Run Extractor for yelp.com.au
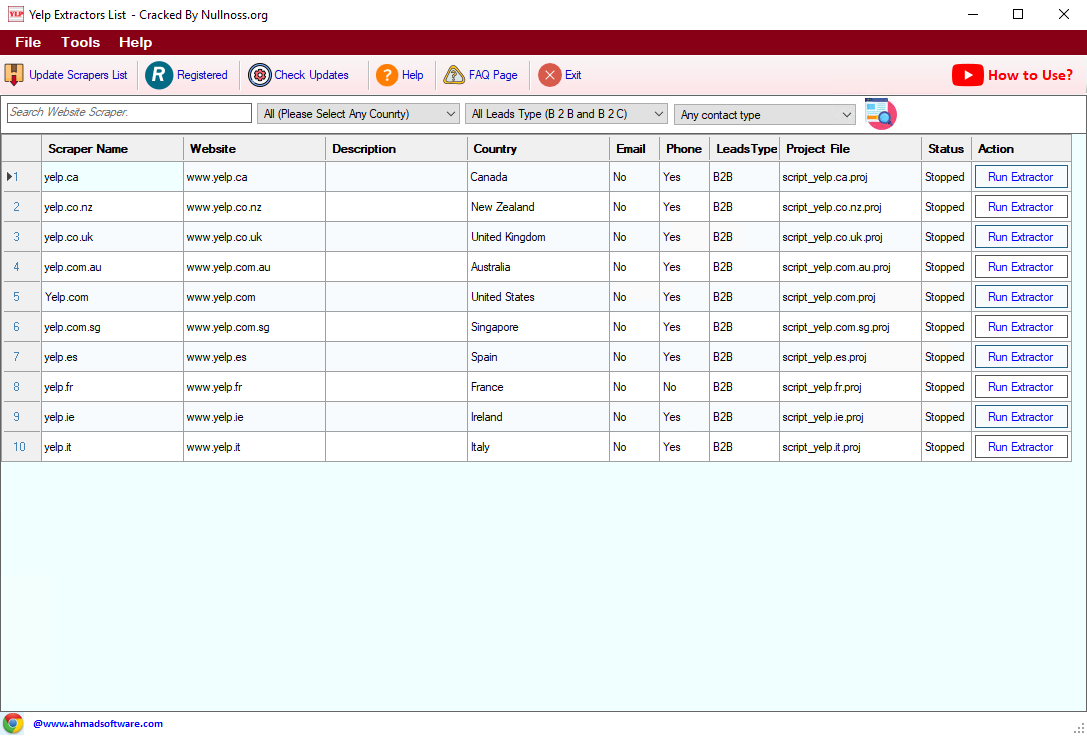 (x=1021, y=267)
